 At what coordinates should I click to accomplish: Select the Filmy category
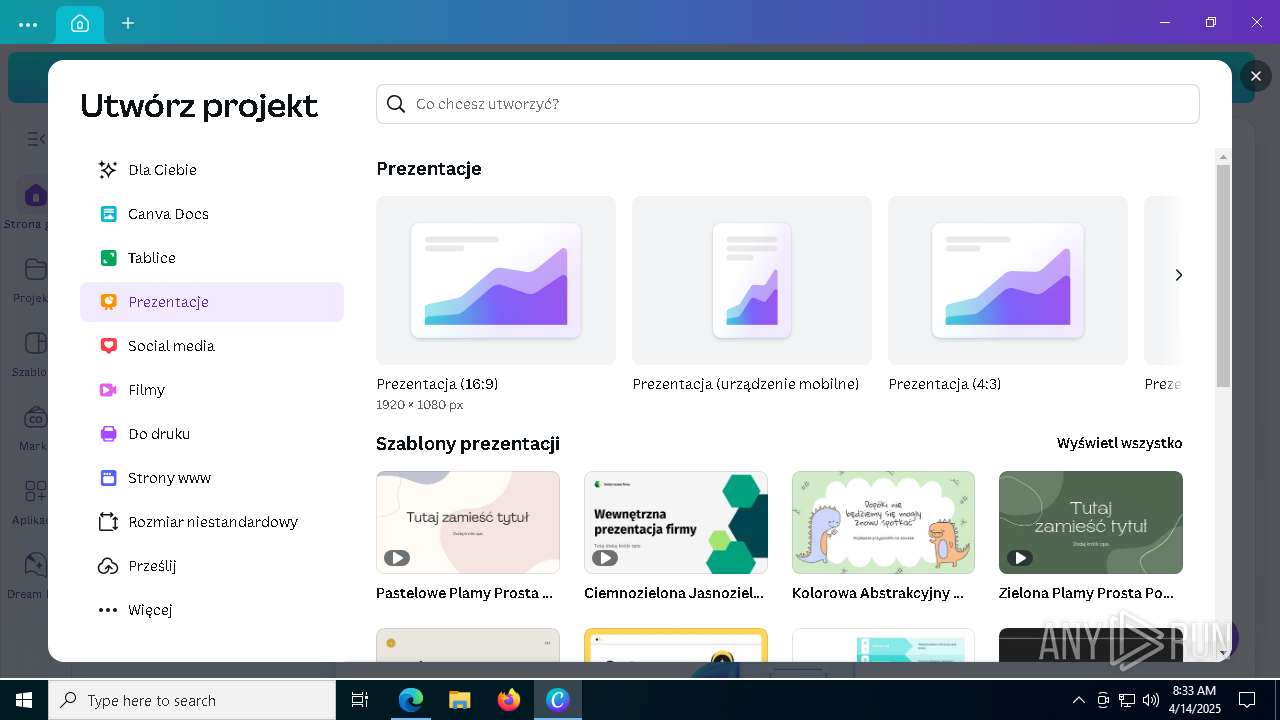pos(211,390)
